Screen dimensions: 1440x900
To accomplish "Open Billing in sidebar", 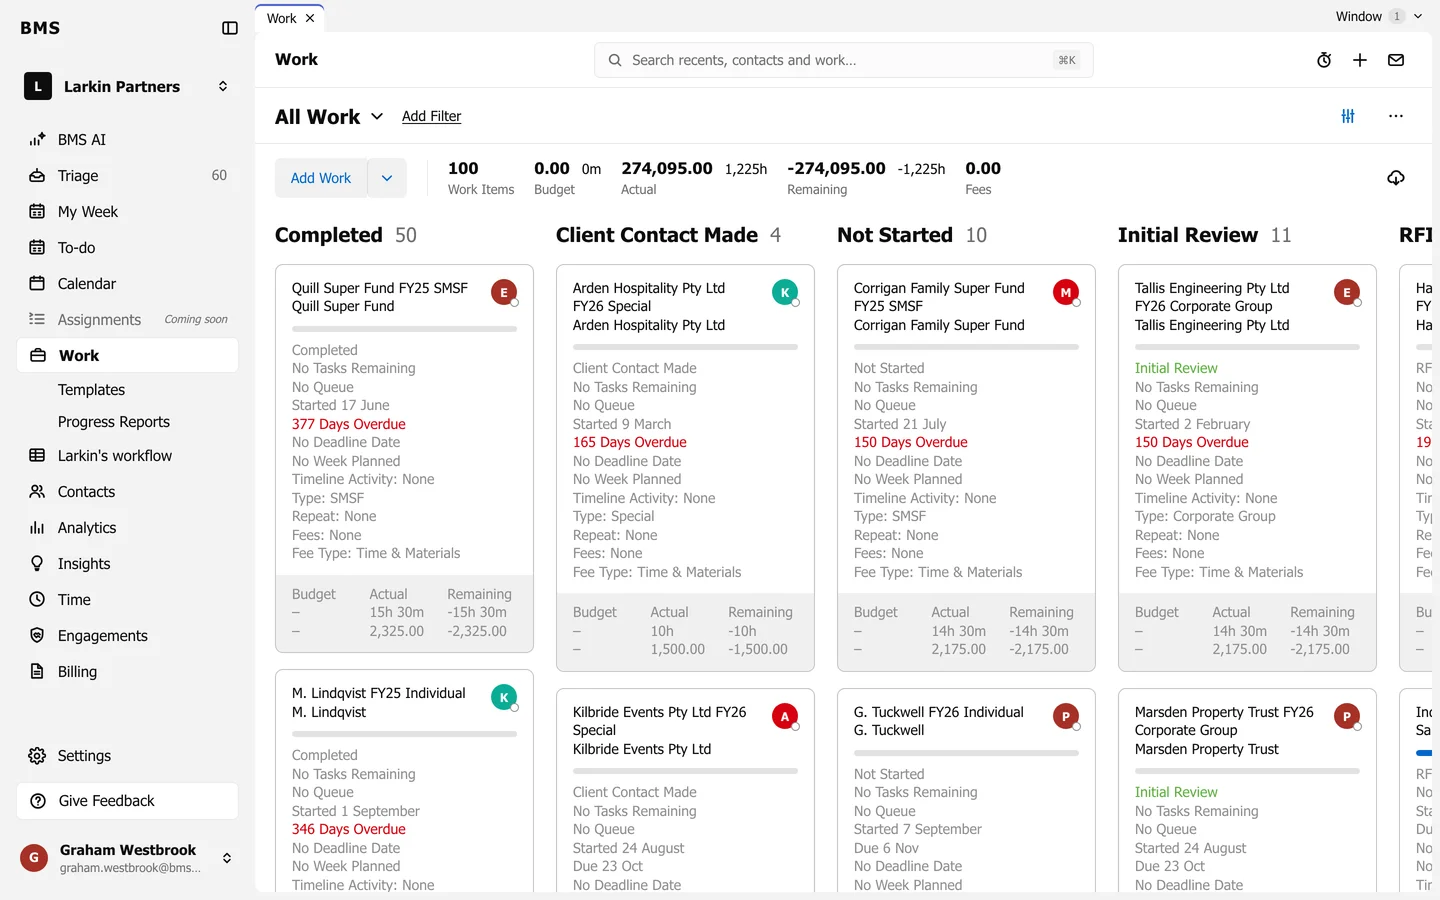I will (128, 672).
